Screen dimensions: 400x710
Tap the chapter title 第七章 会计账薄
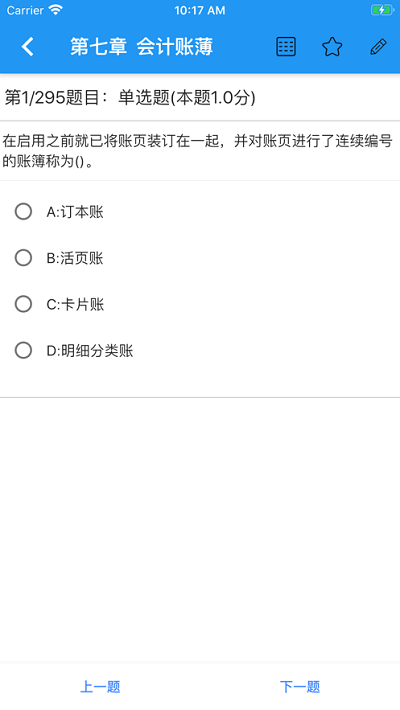[141, 47]
